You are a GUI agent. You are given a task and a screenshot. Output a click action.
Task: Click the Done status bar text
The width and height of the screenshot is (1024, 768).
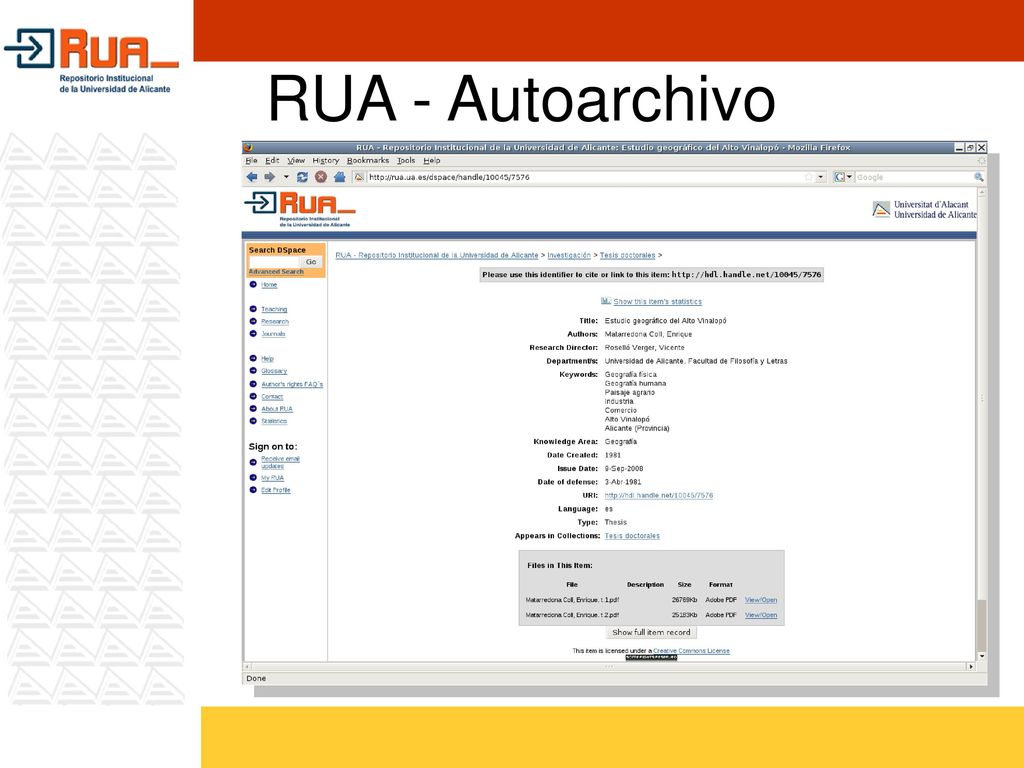(x=256, y=679)
